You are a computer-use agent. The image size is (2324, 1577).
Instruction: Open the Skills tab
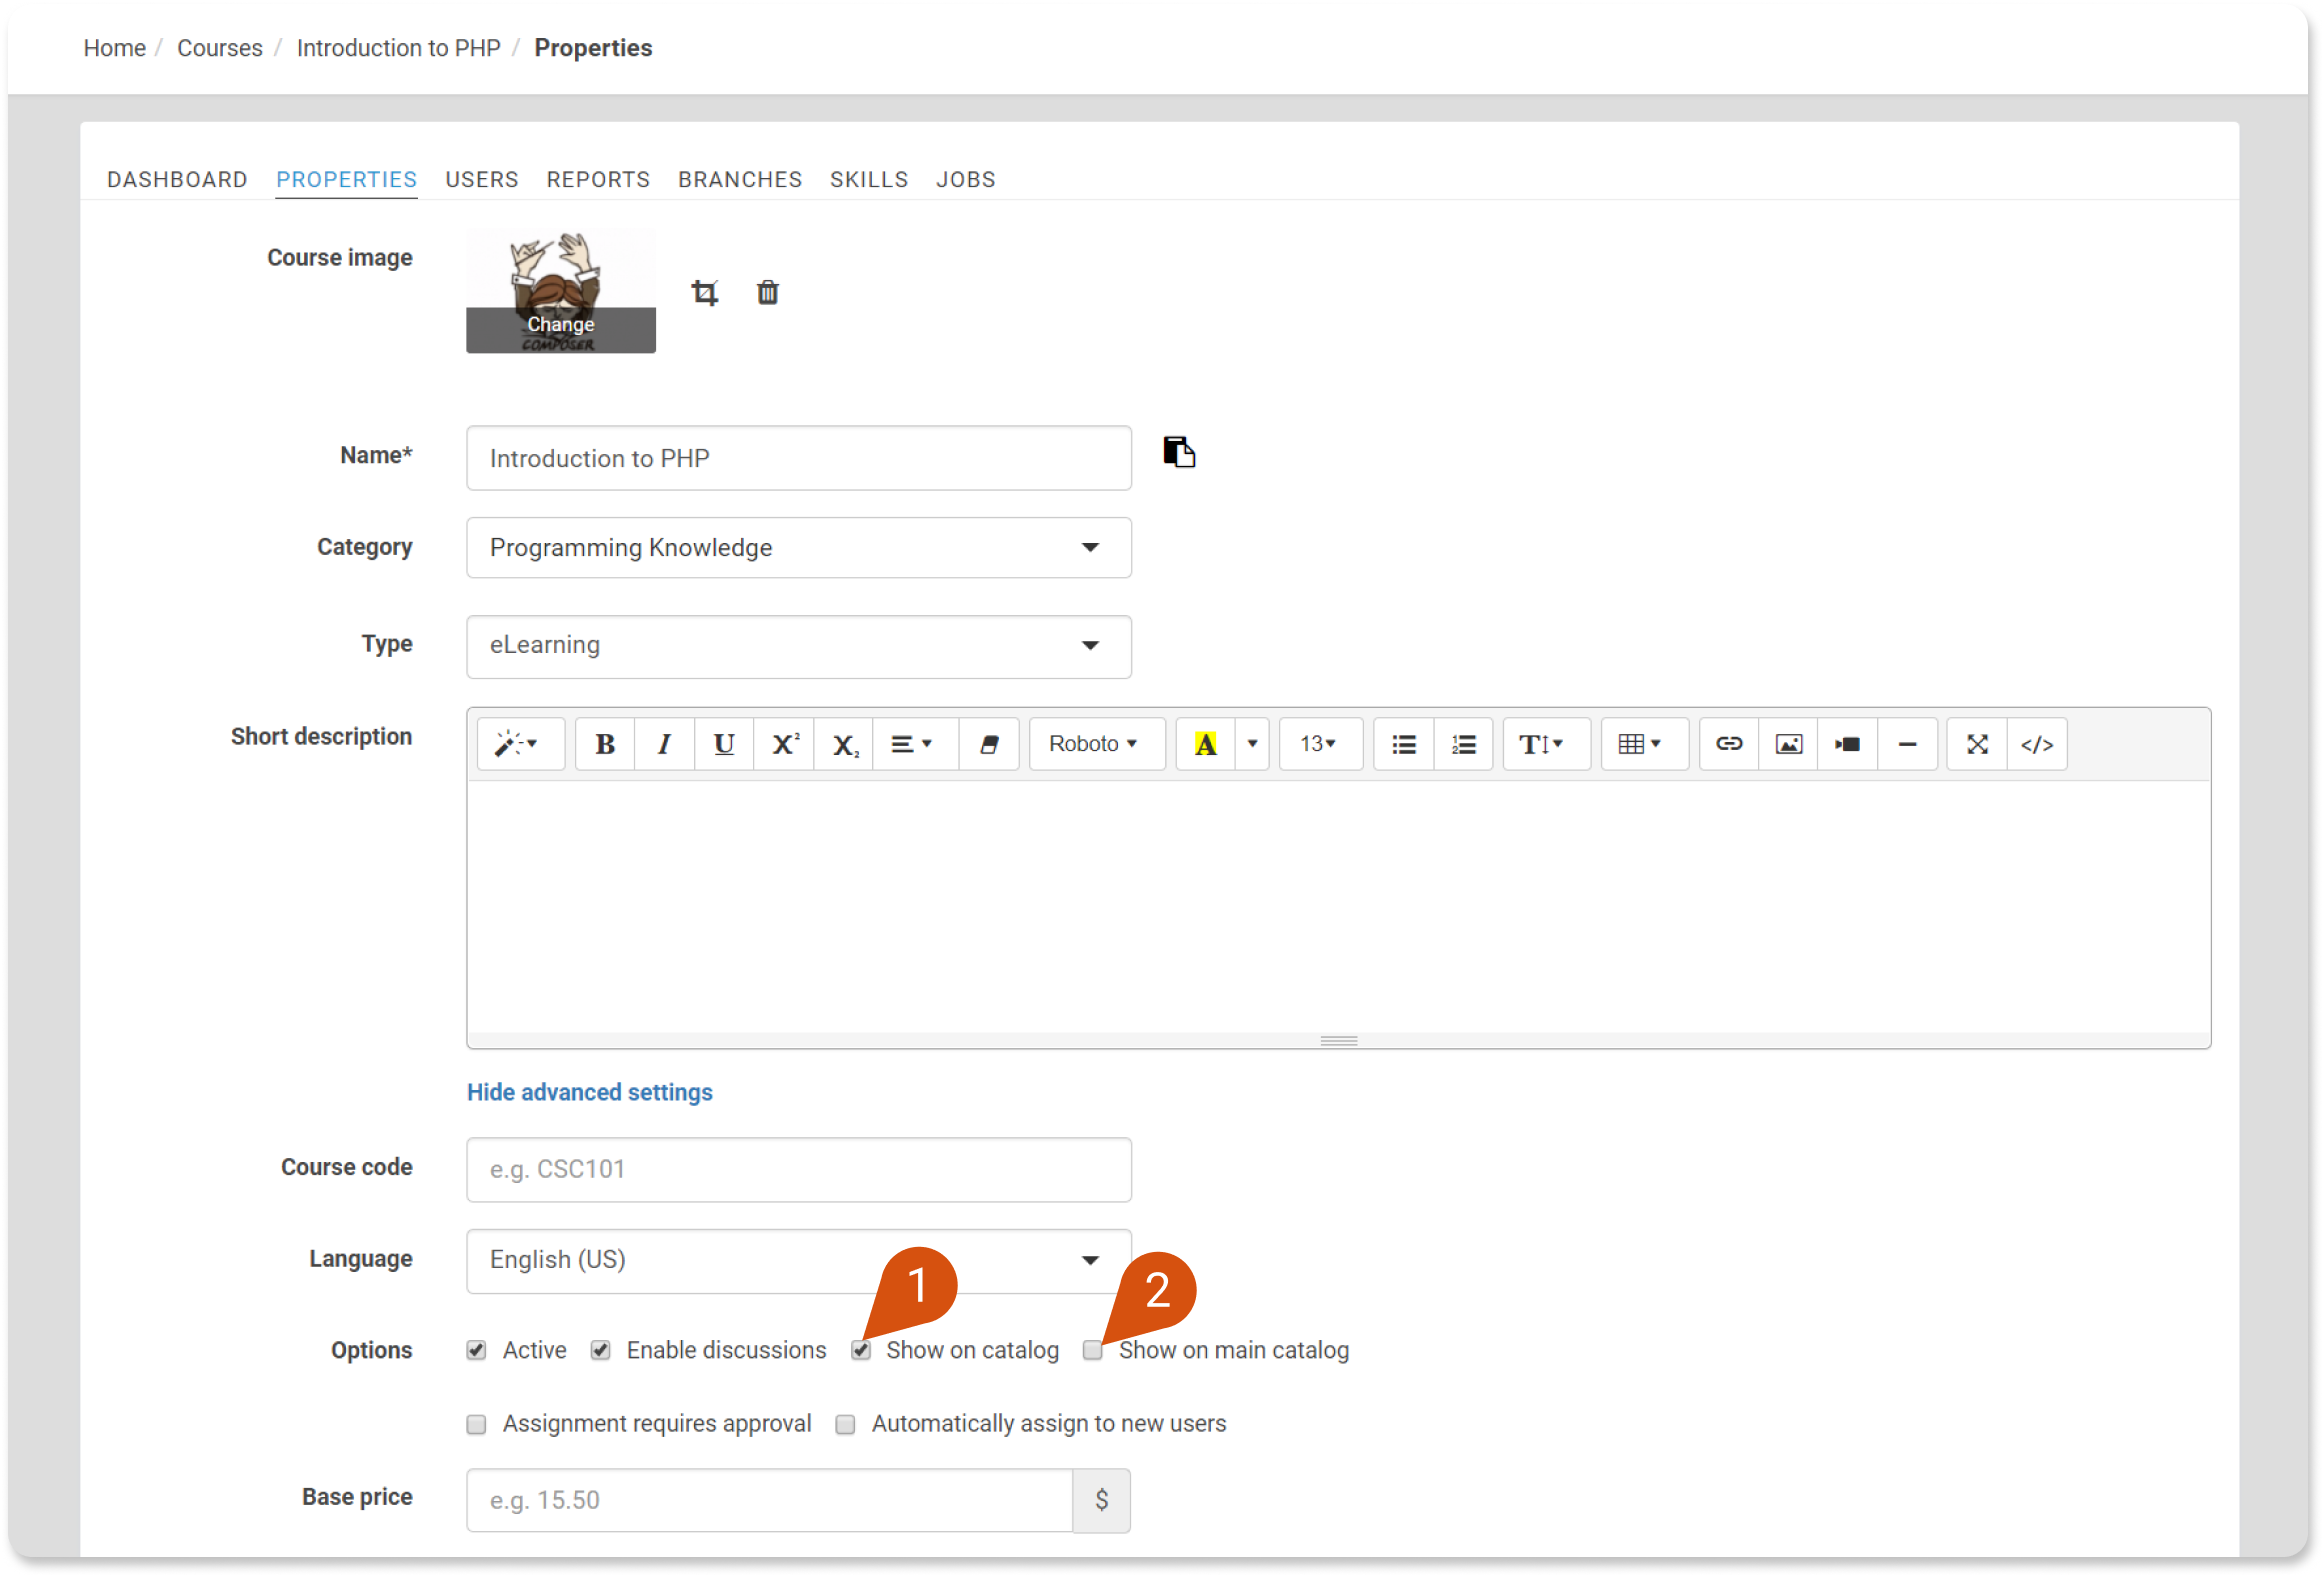click(869, 179)
